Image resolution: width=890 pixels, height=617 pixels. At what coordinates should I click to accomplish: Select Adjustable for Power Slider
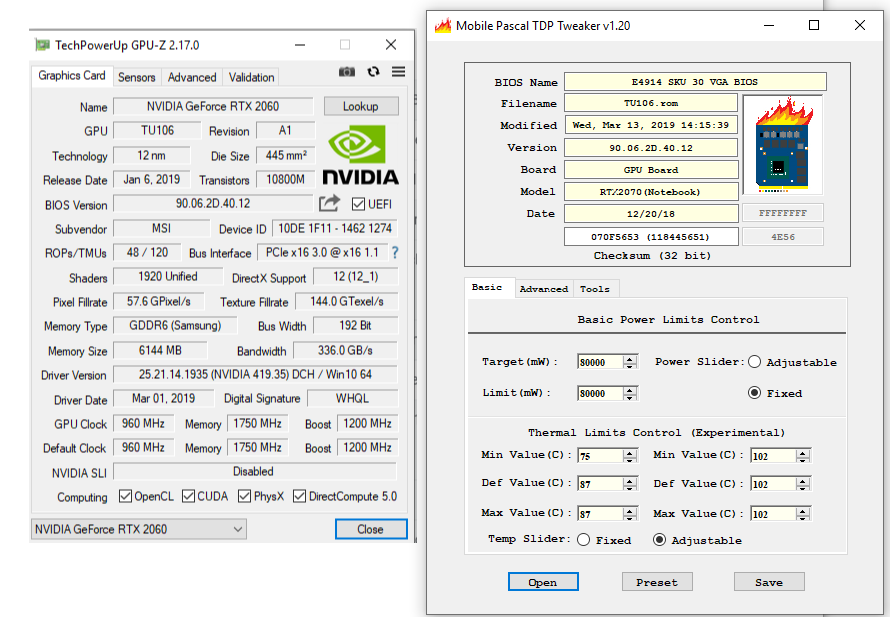[754, 362]
